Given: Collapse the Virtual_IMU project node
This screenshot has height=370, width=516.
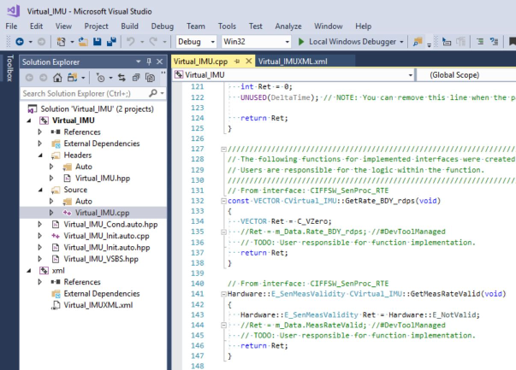Looking at the screenshot, I should coord(29,120).
